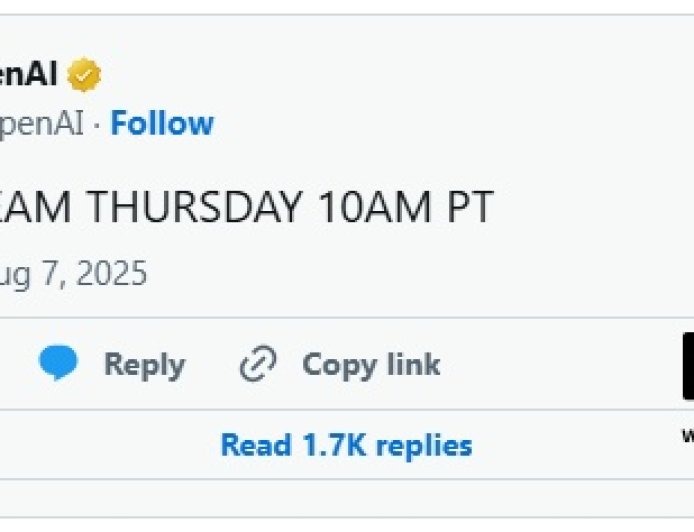Follow the OpenAI account
The height and width of the screenshot is (532, 694).
162,124
